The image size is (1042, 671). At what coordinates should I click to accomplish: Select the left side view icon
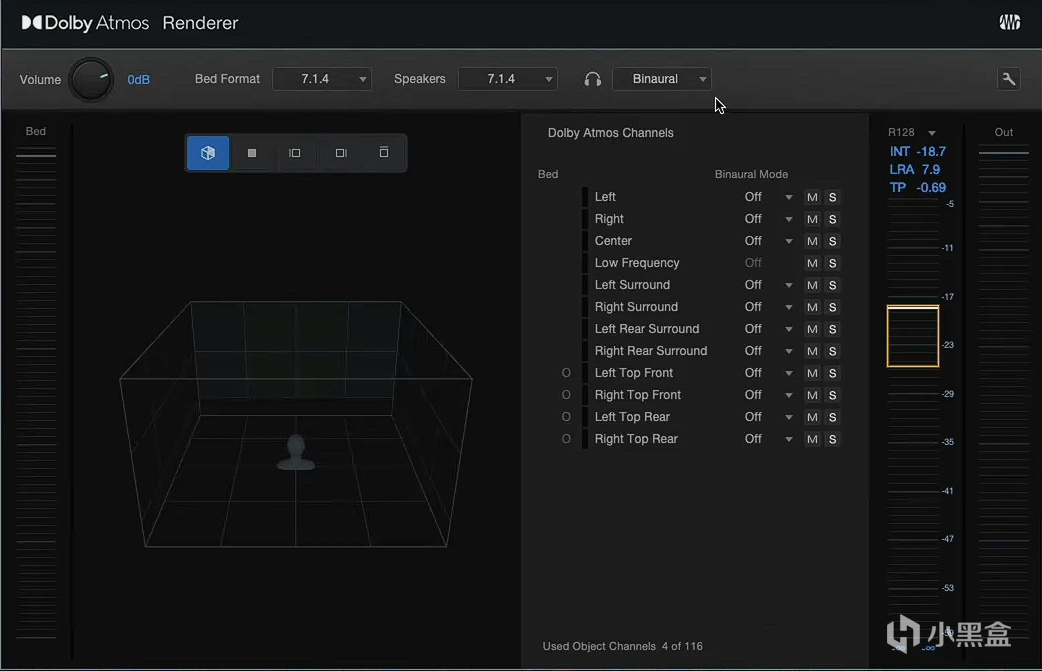point(295,153)
